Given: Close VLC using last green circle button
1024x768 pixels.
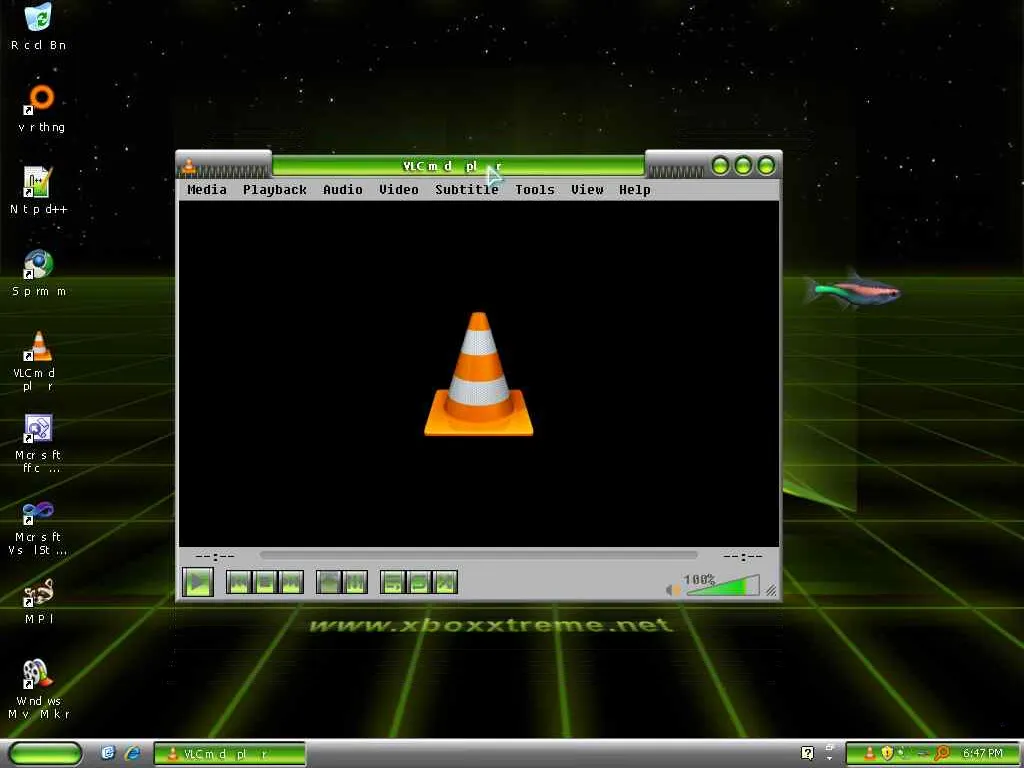Looking at the screenshot, I should (766, 166).
